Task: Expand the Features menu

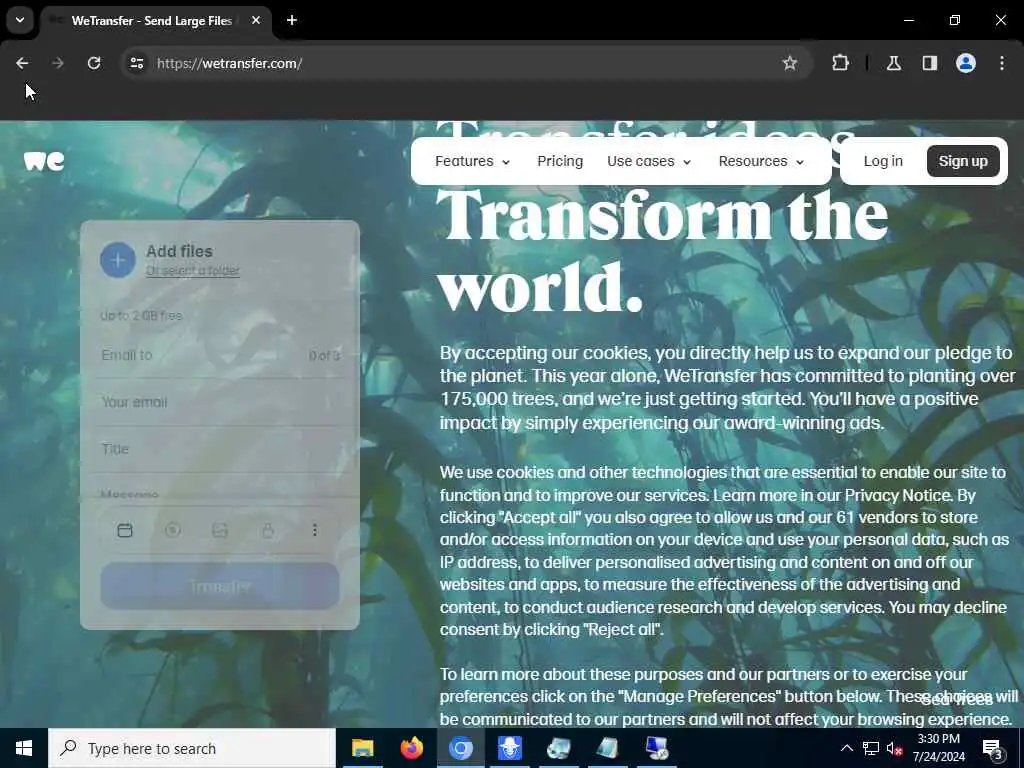Action: tap(472, 161)
